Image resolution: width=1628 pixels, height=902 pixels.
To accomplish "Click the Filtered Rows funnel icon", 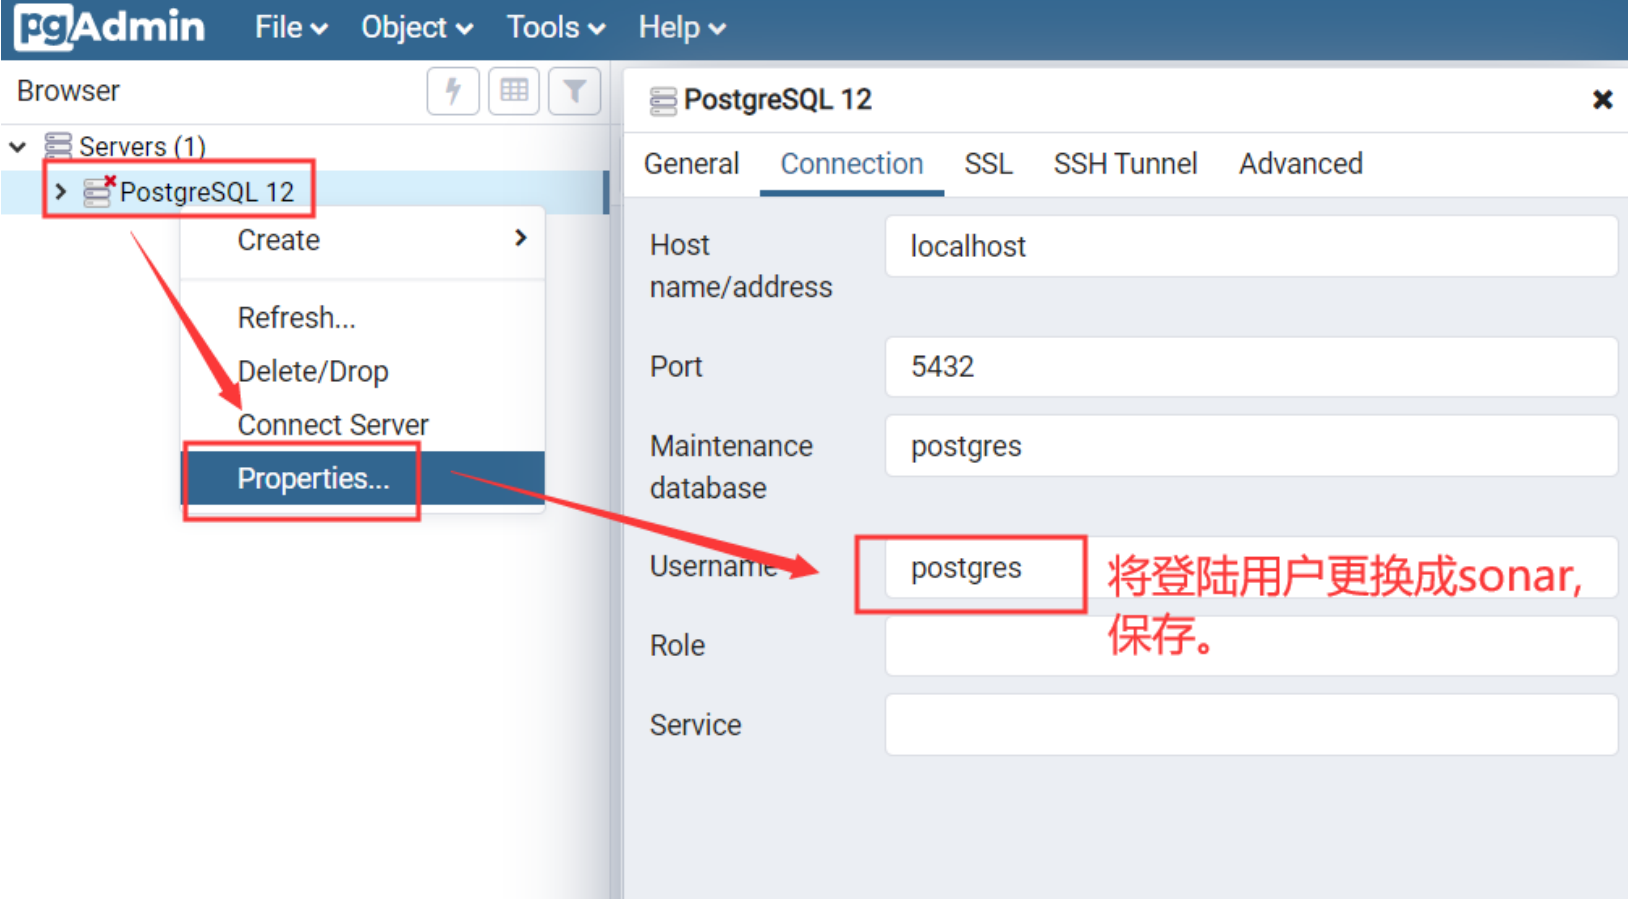I will coord(575,91).
